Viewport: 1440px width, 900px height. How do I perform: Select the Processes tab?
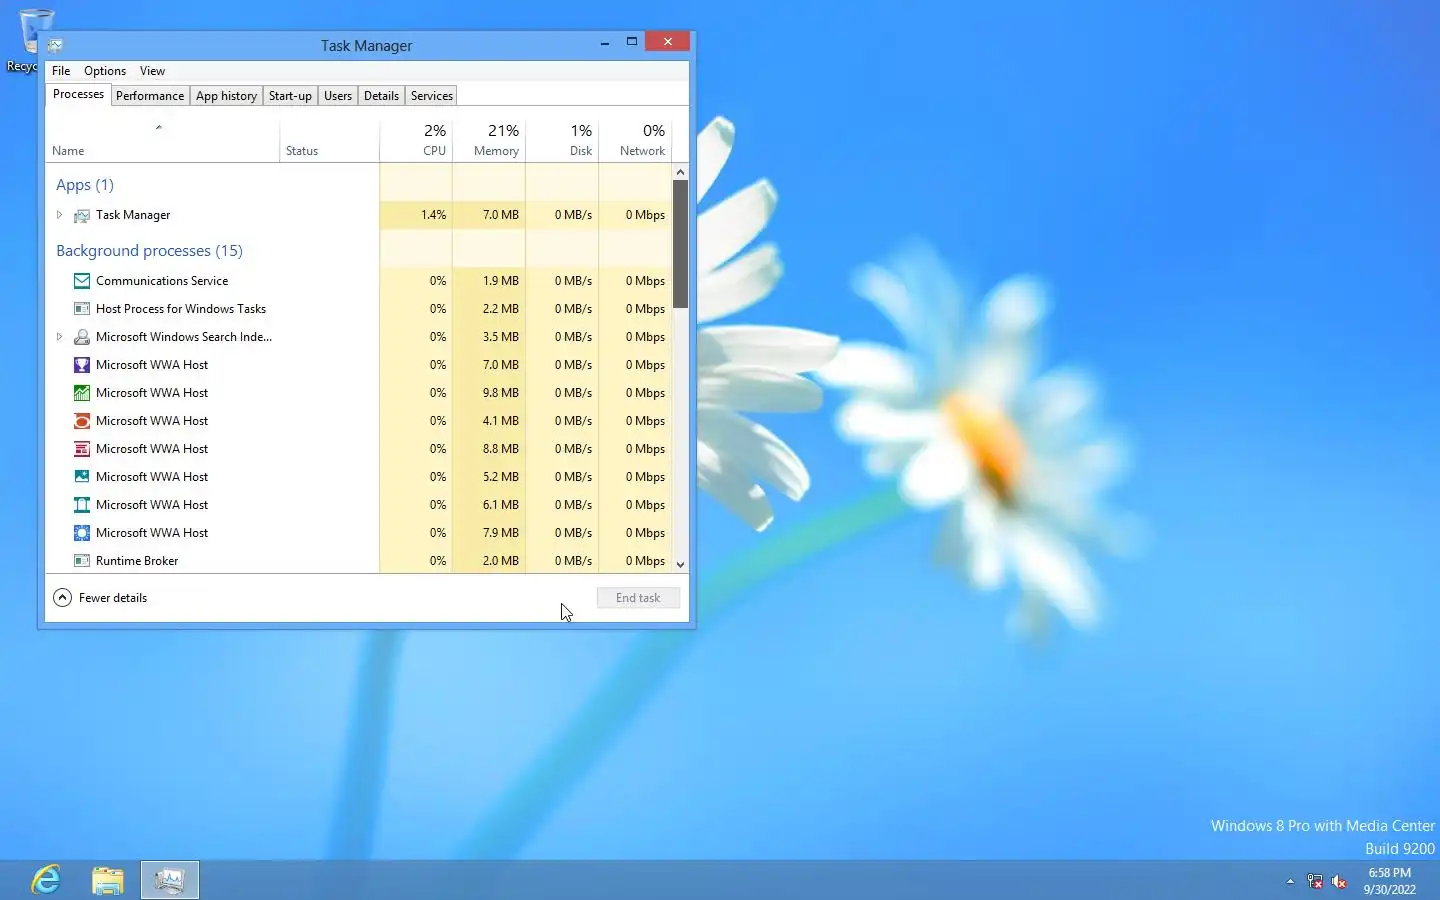[78, 94]
